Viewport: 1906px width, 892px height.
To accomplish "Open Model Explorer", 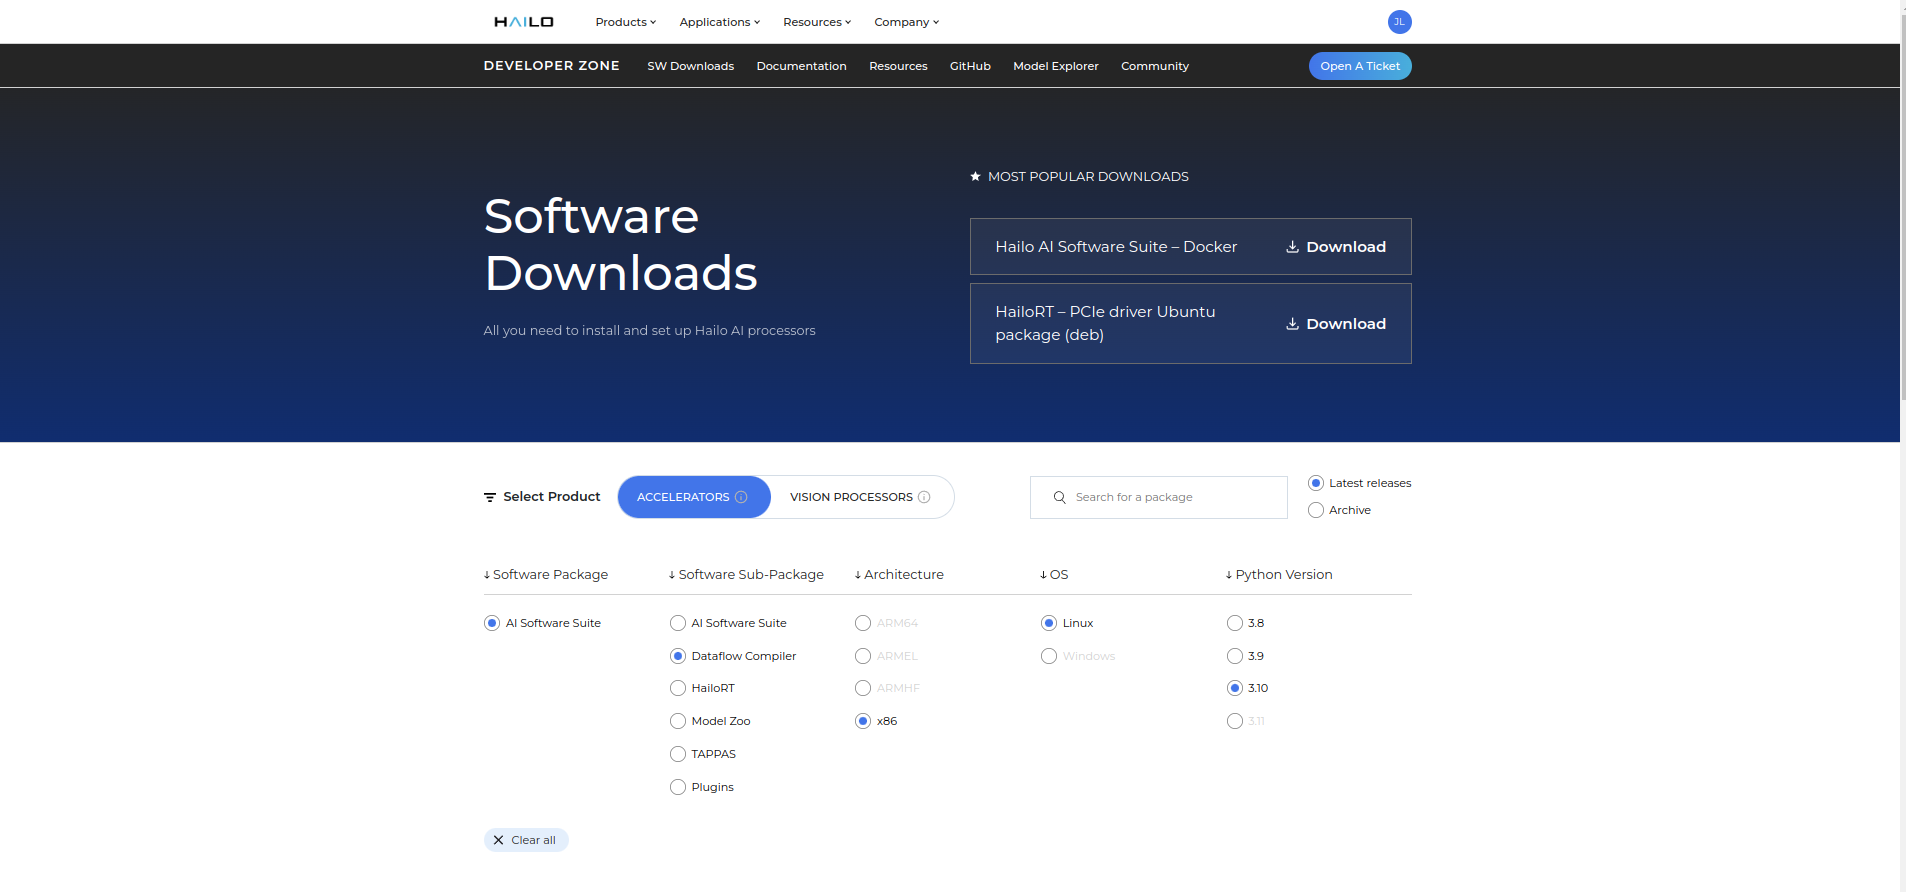I will (x=1056, y=66).
